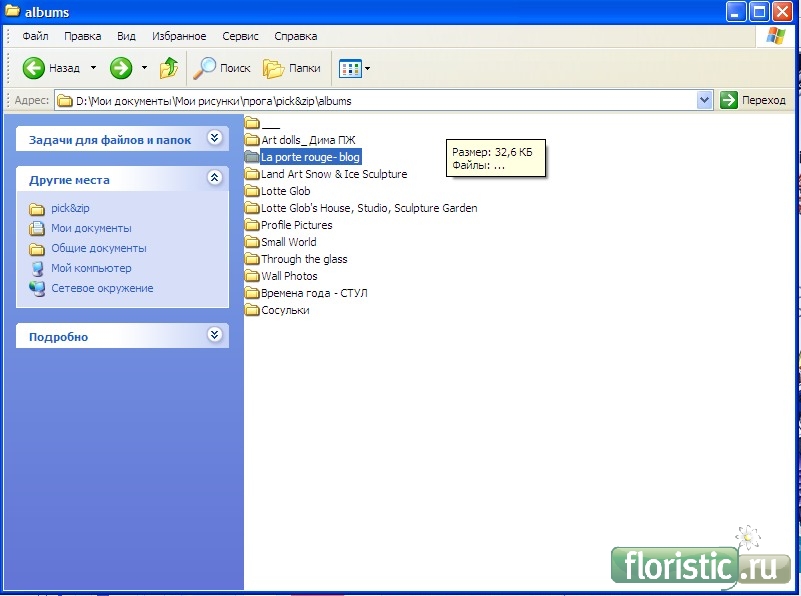Select the Времена года - СТУЛ name
Image resolution: width=801 pixels, height=596 pixels.
pyautogui.click(x=314, y=293)
